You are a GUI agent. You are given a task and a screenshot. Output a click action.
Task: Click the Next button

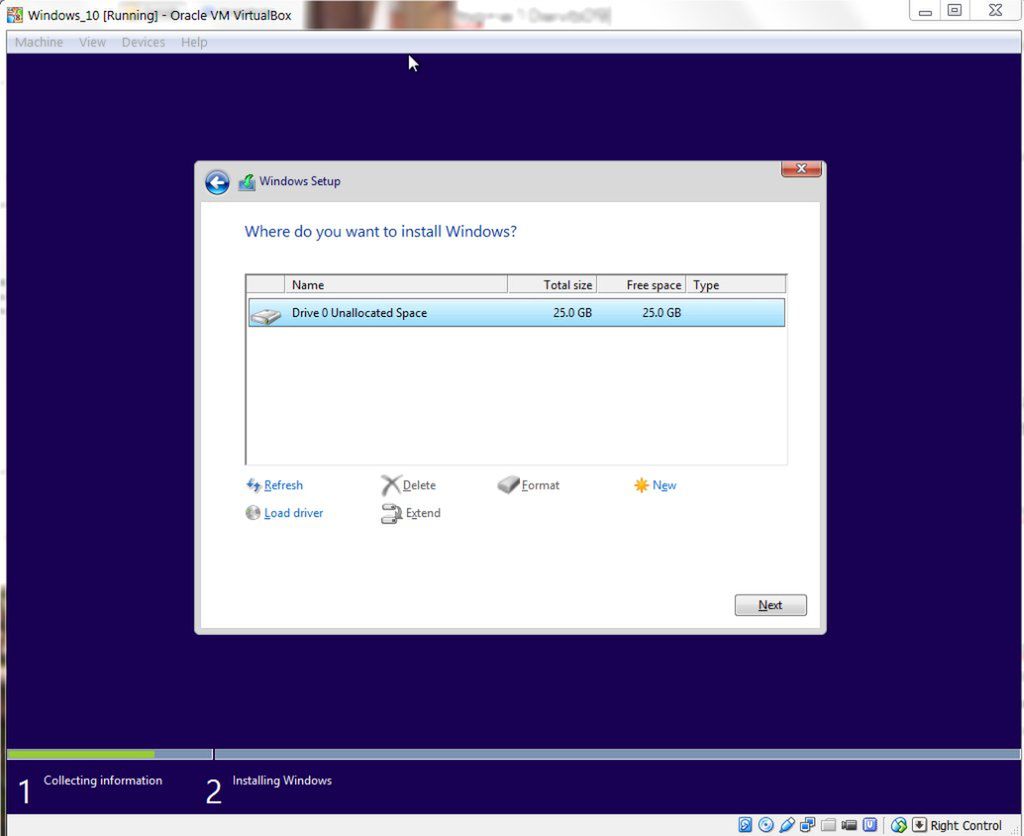click(x=771, y=605)
